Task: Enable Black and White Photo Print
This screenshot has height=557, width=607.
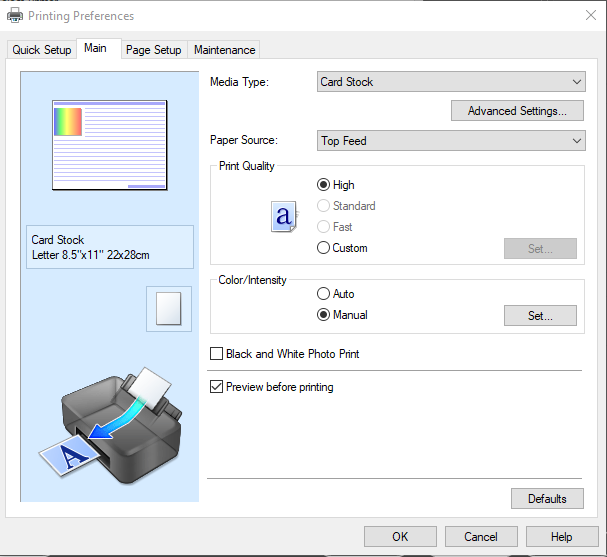Action: (285, 354)
